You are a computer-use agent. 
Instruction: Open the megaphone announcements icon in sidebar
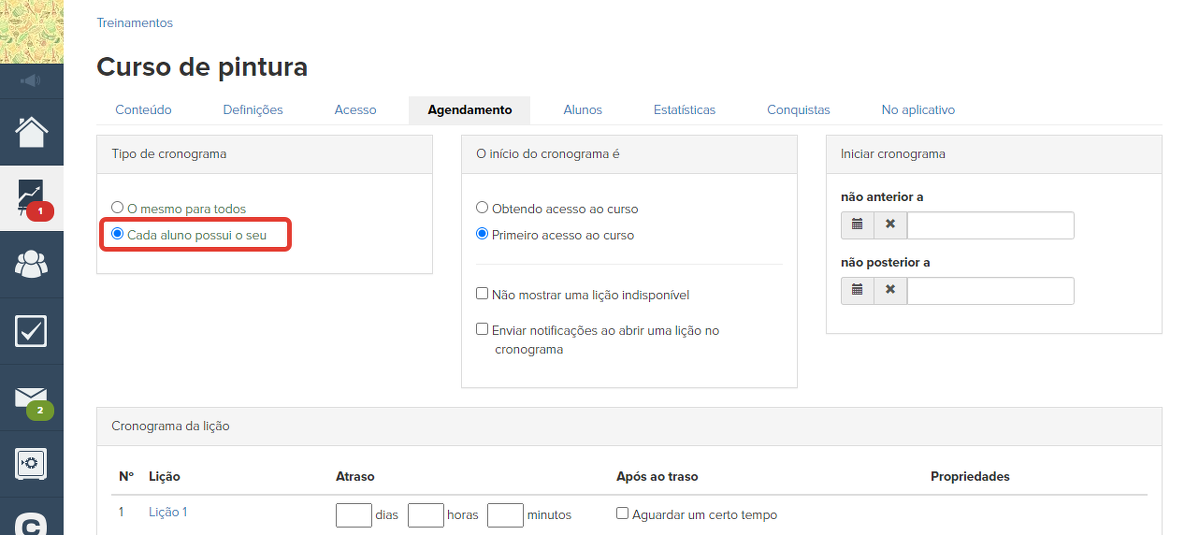(x=31, y=81)
